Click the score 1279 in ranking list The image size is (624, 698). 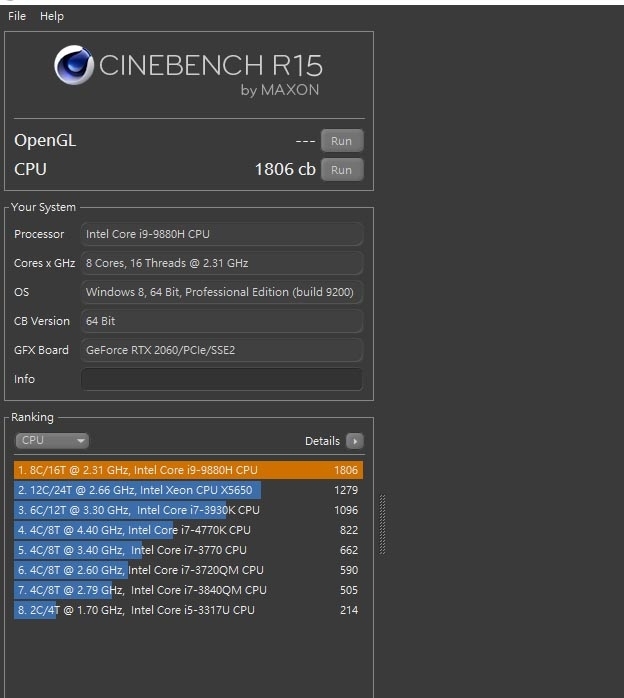[x=346, y=490]
